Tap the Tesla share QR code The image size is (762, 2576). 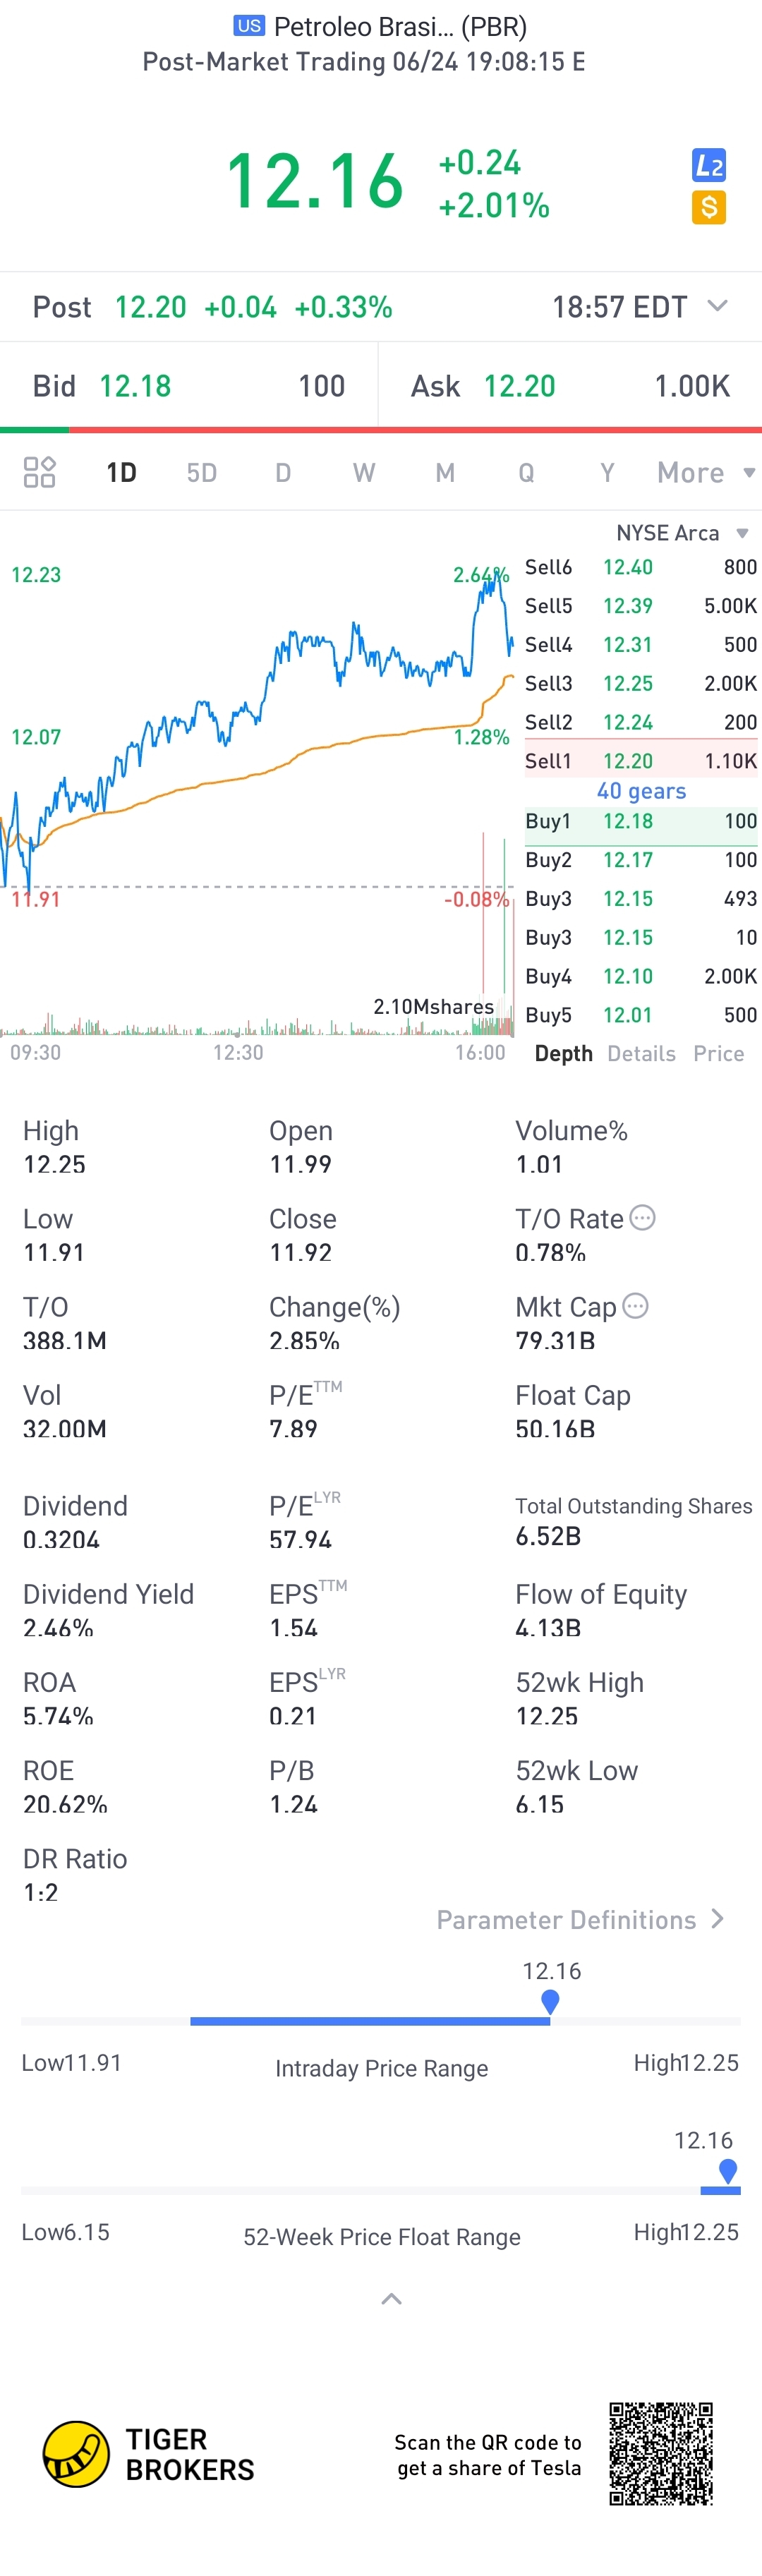[x=661, y=2453]
